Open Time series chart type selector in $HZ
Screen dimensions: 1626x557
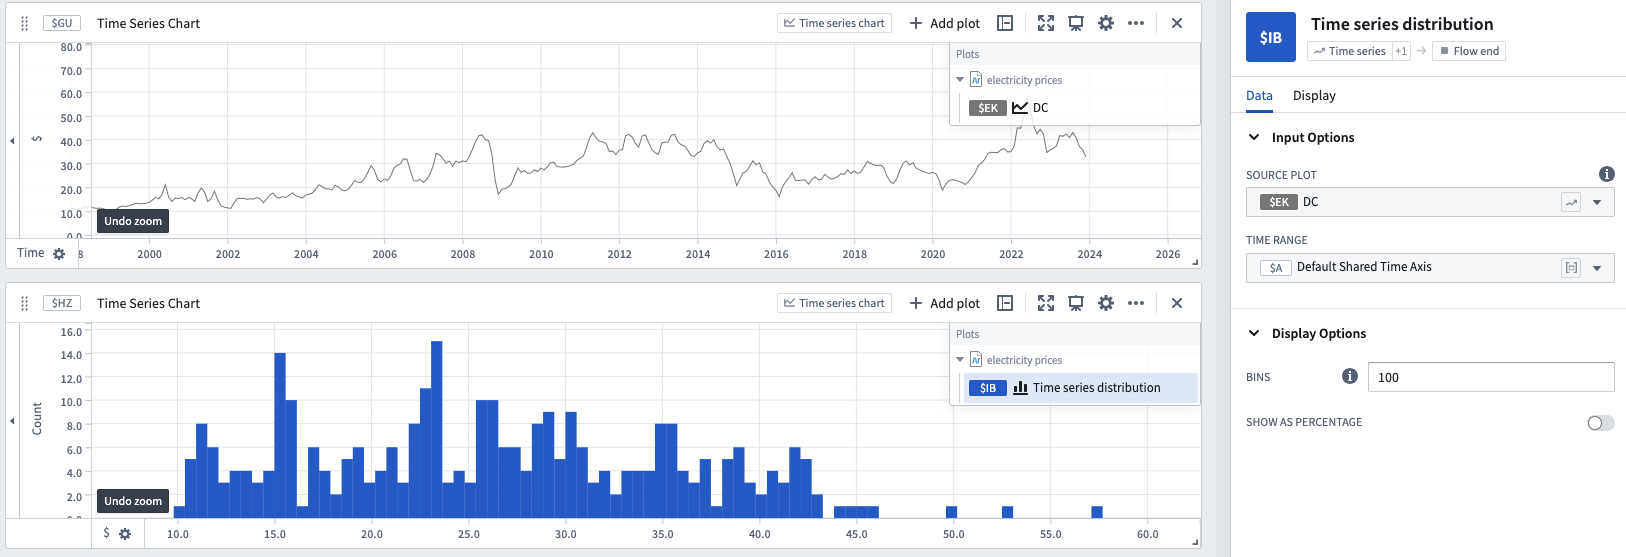pos(835,303)
